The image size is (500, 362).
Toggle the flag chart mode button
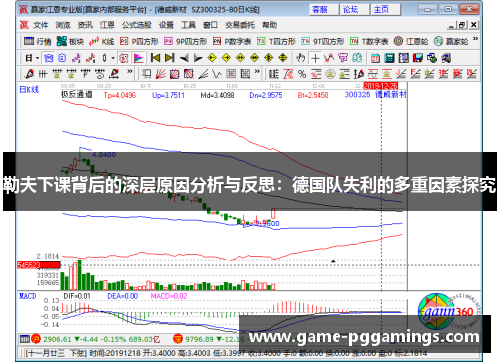(x=138, y=58)
